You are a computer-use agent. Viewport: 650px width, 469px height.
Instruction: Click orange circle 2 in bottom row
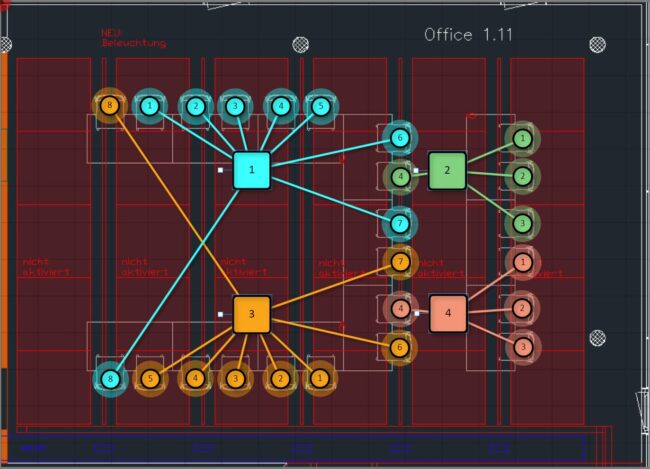(280, 379)
